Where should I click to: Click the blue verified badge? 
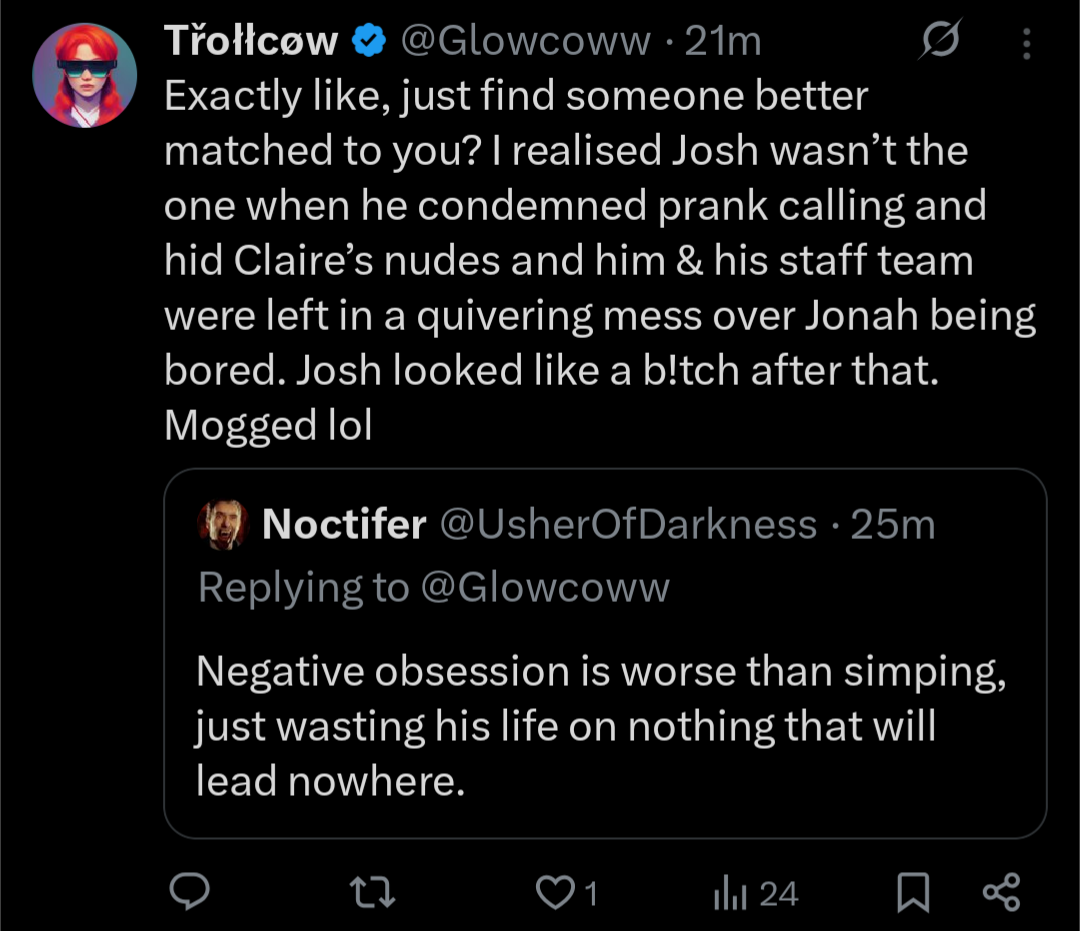click(x=370, y=42)
